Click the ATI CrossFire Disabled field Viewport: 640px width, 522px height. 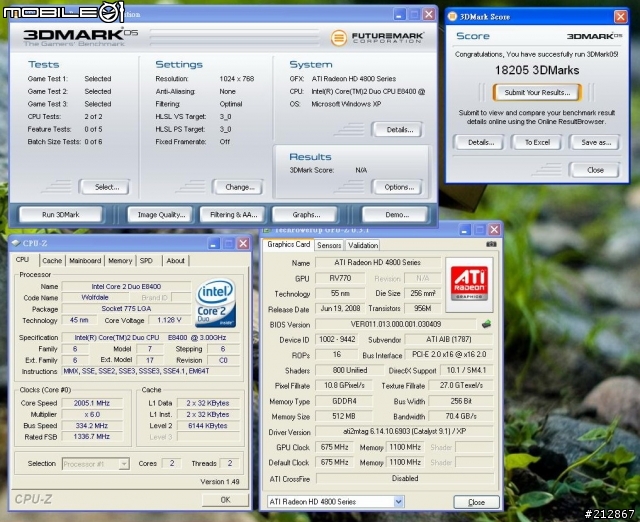404,478
